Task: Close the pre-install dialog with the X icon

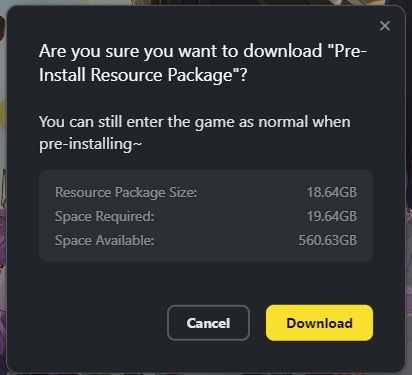Action: coord(385,26)
